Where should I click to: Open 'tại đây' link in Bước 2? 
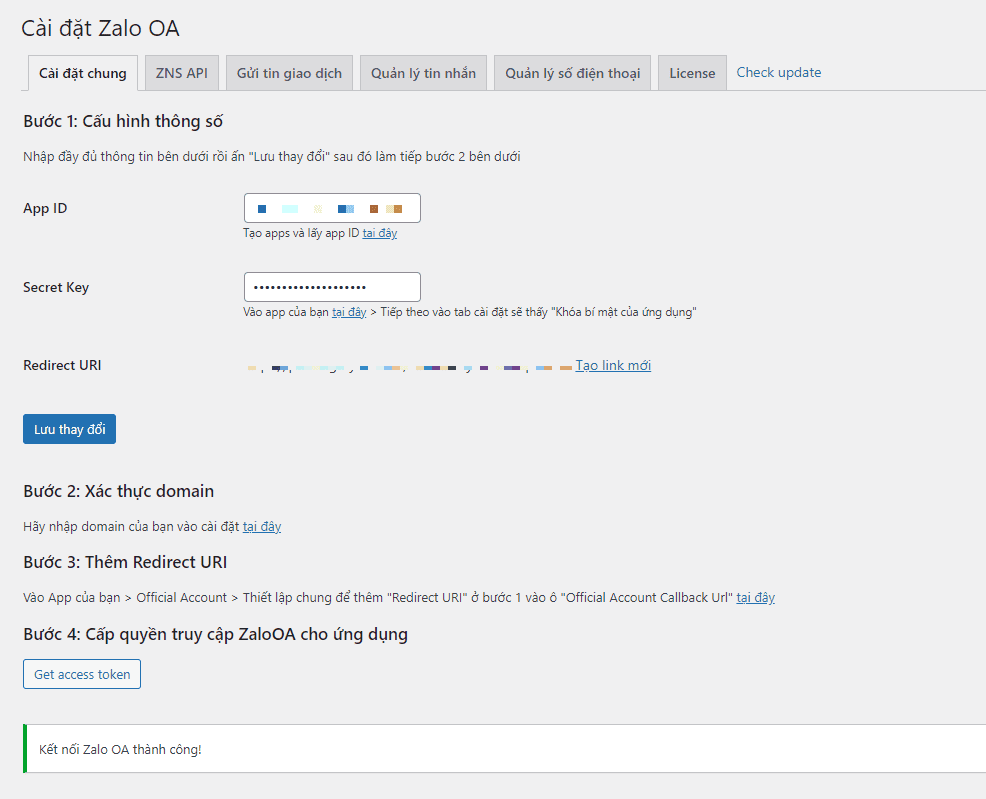[x=262, y=526]
